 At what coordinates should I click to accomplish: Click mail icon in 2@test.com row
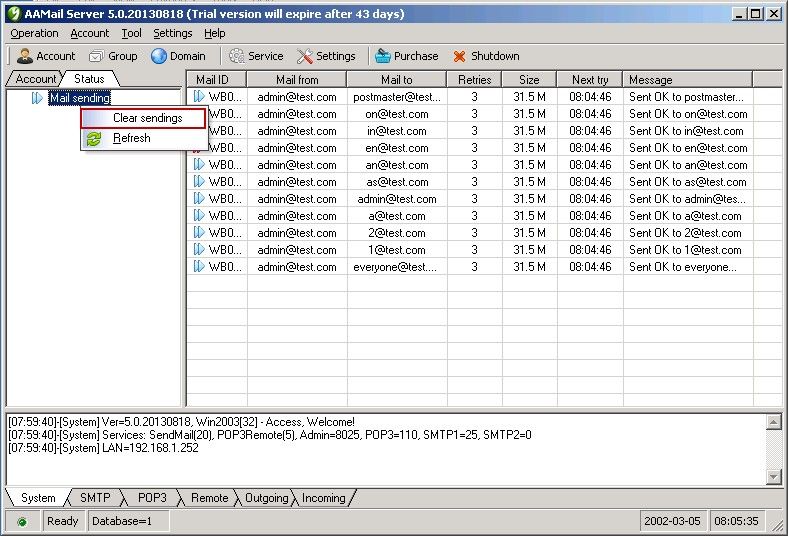[199, 233]
